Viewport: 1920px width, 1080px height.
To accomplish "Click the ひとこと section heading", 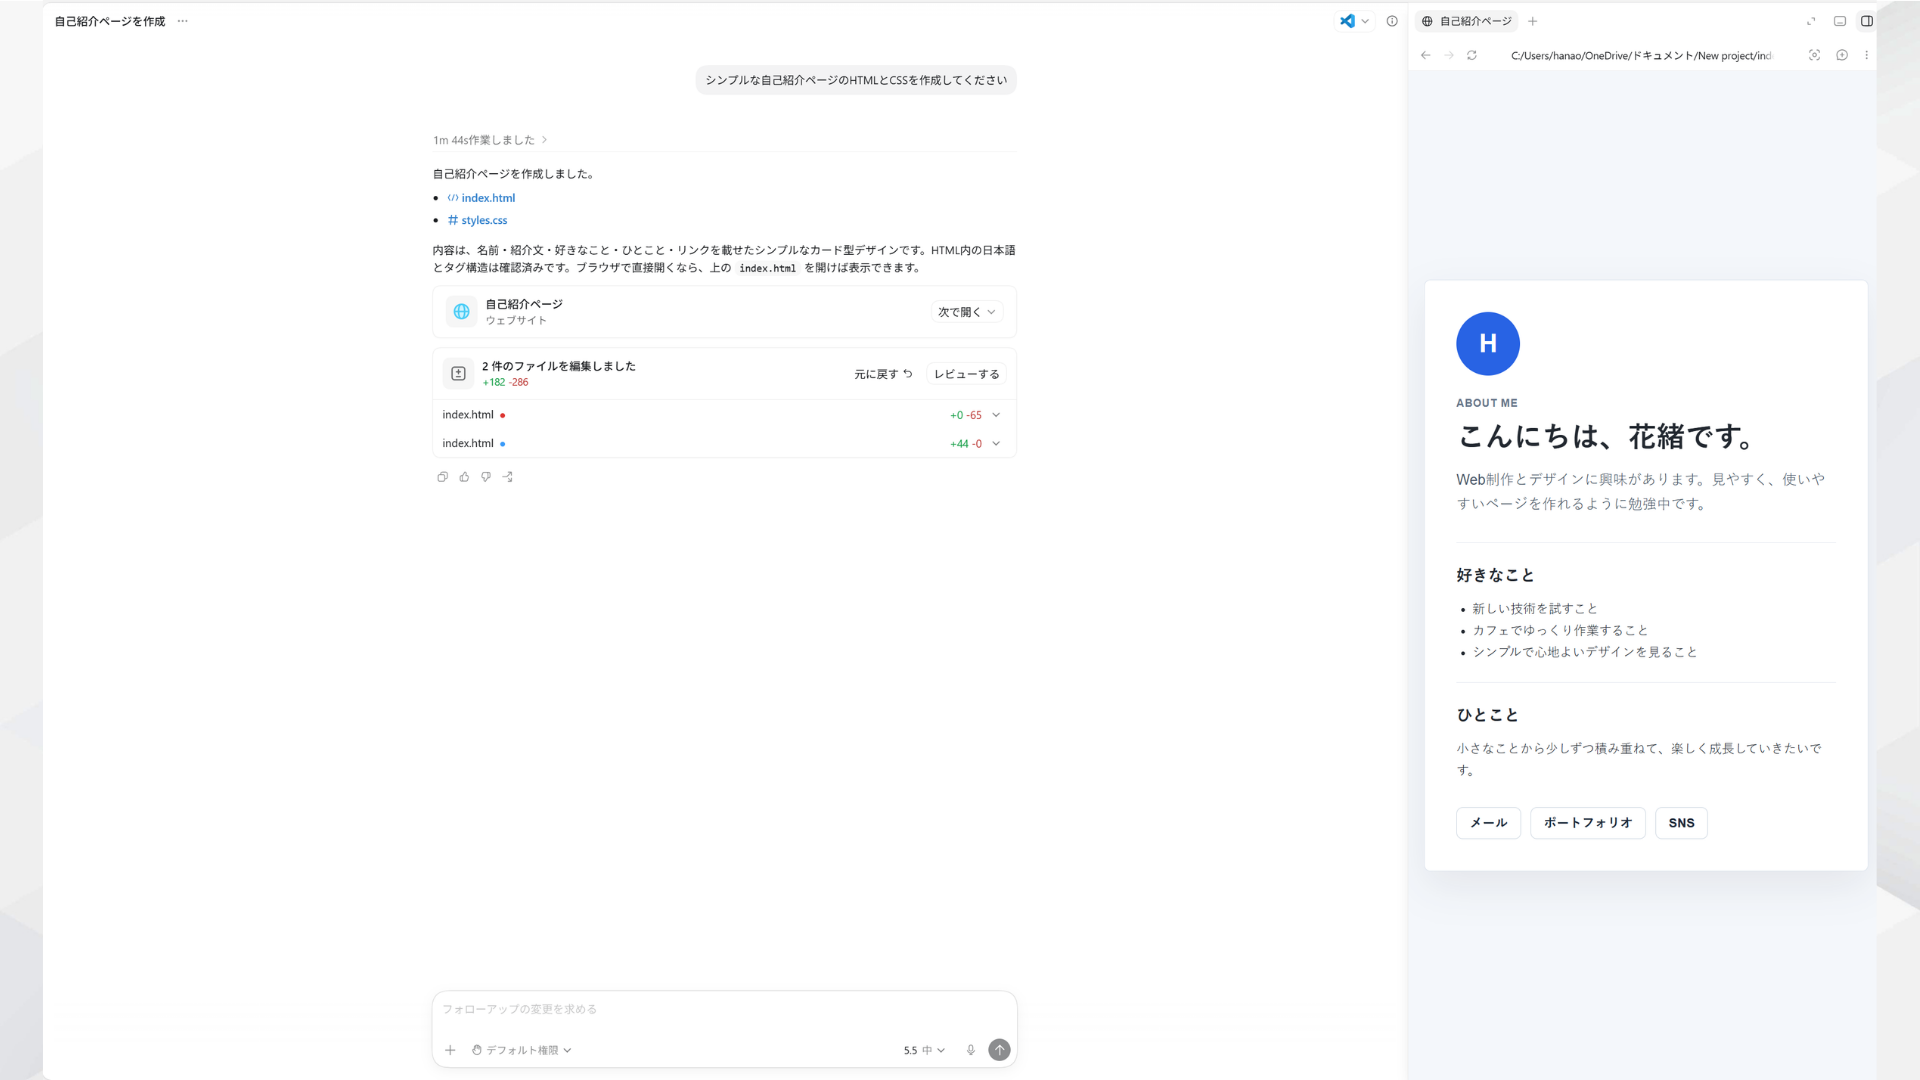I will point(1487,715).
